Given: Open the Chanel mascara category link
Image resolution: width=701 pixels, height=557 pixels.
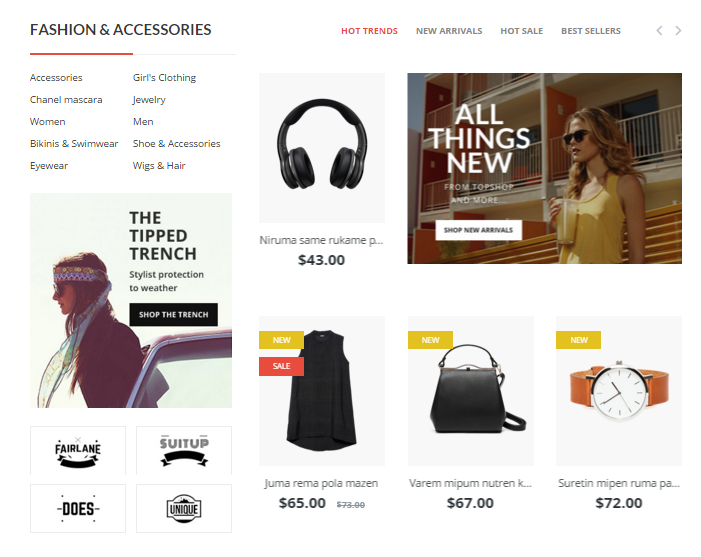Looking at the screenshot, I should 66,100.
